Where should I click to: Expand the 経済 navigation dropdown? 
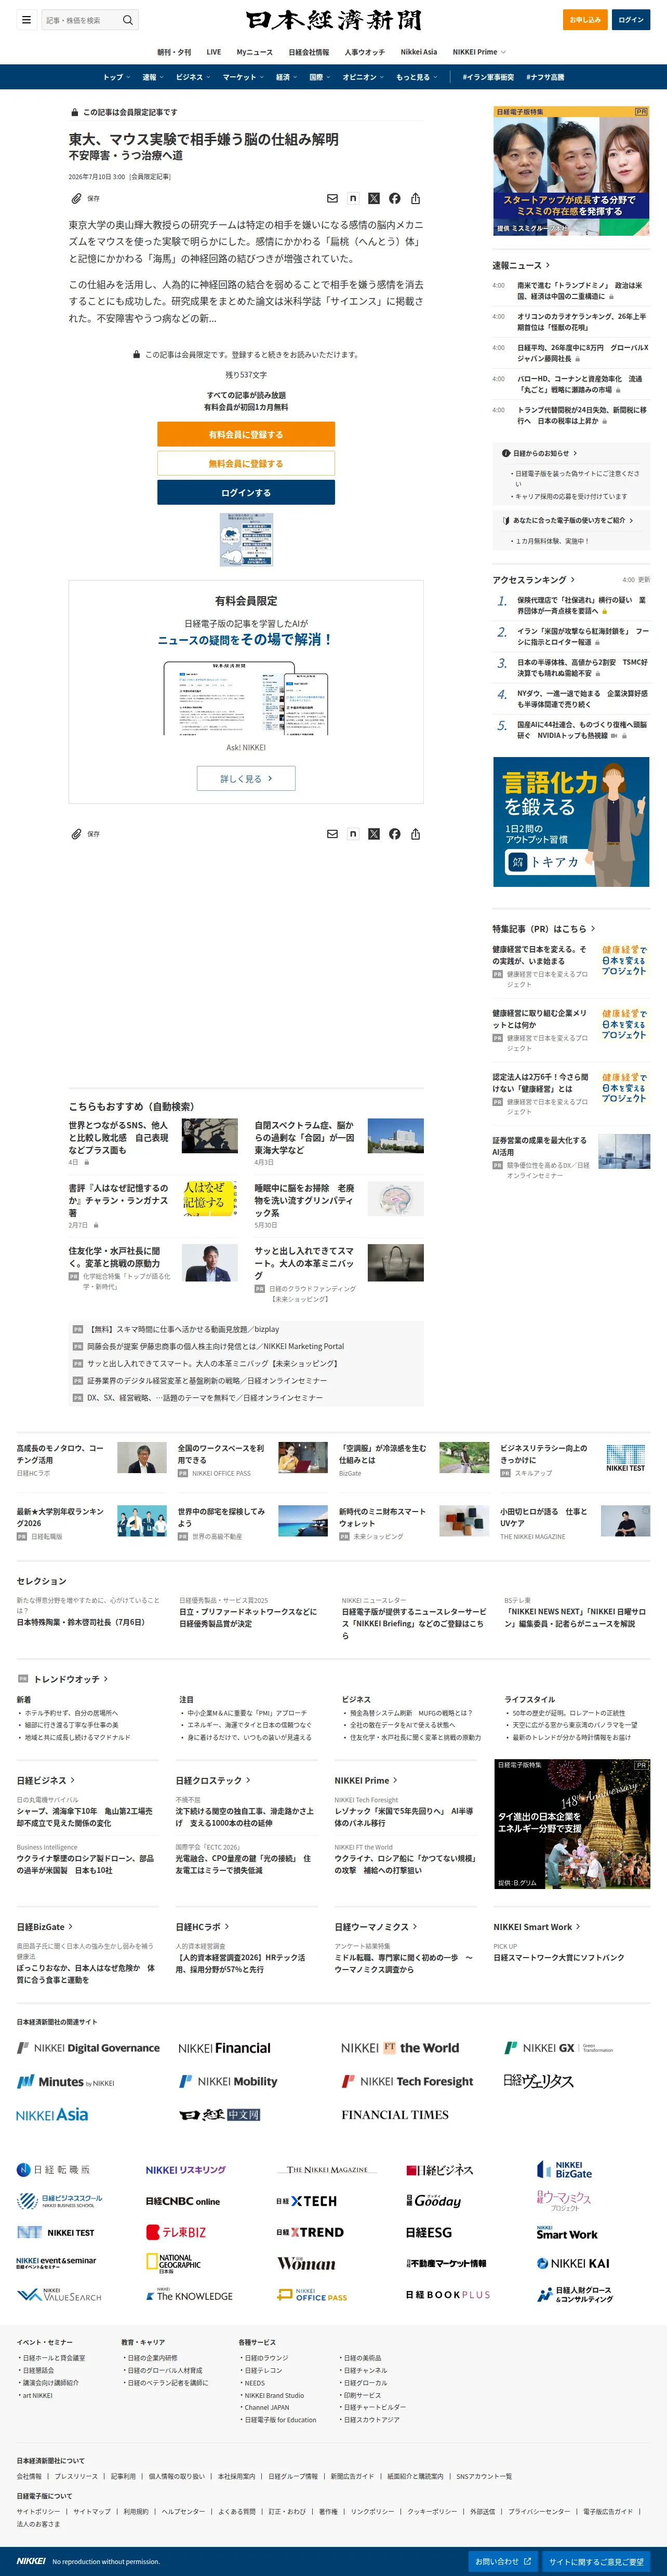click(x=287, y=77)
